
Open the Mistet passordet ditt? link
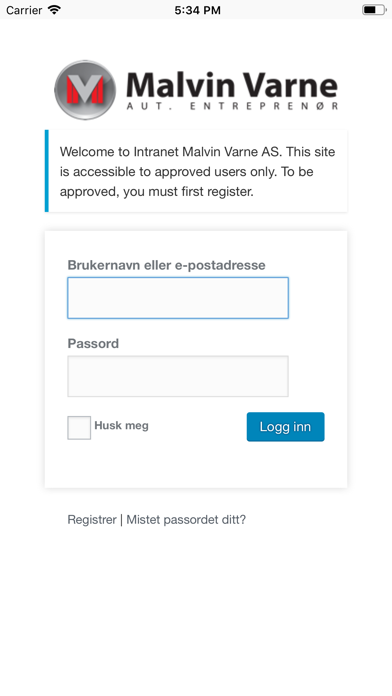point(186,519)
